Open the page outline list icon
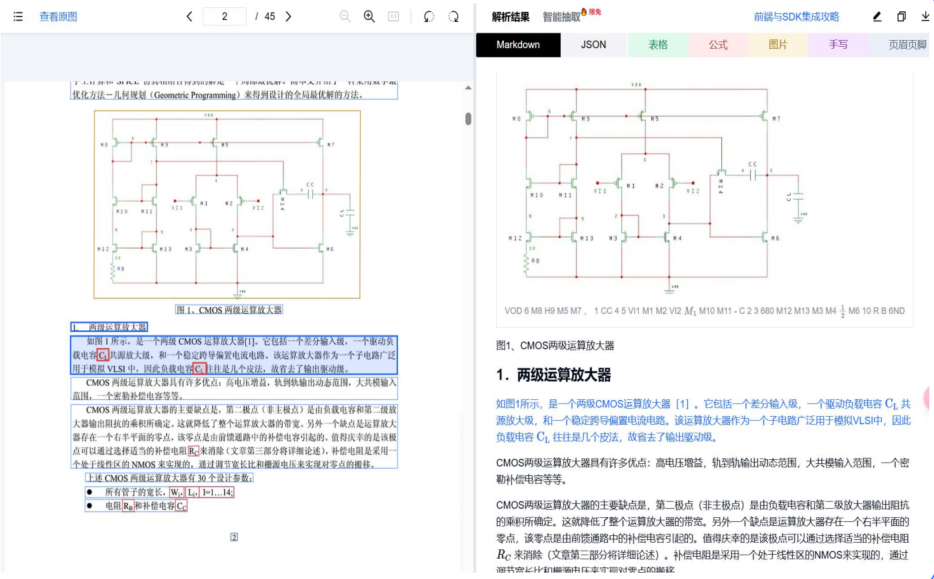The image size is (934, 579). point(18,17)
